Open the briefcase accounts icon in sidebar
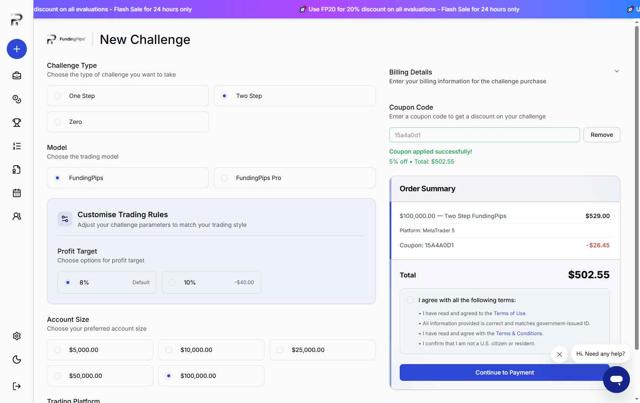 point(17,76)
